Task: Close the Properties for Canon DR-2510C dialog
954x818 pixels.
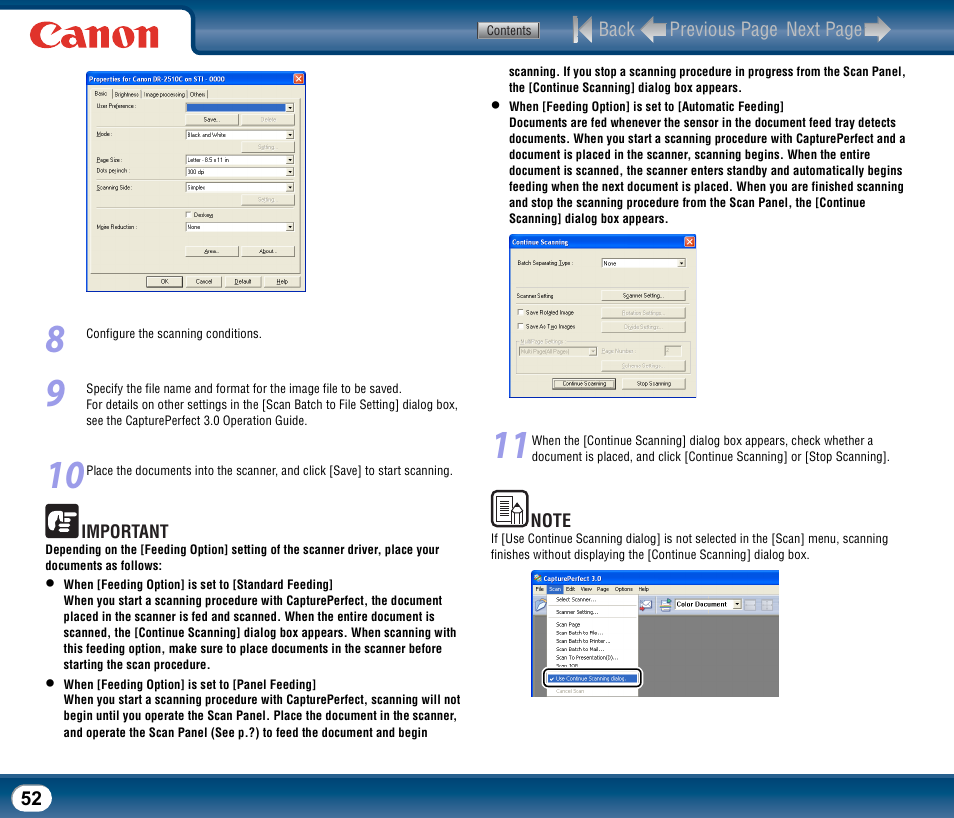Action: coord(298,79)
